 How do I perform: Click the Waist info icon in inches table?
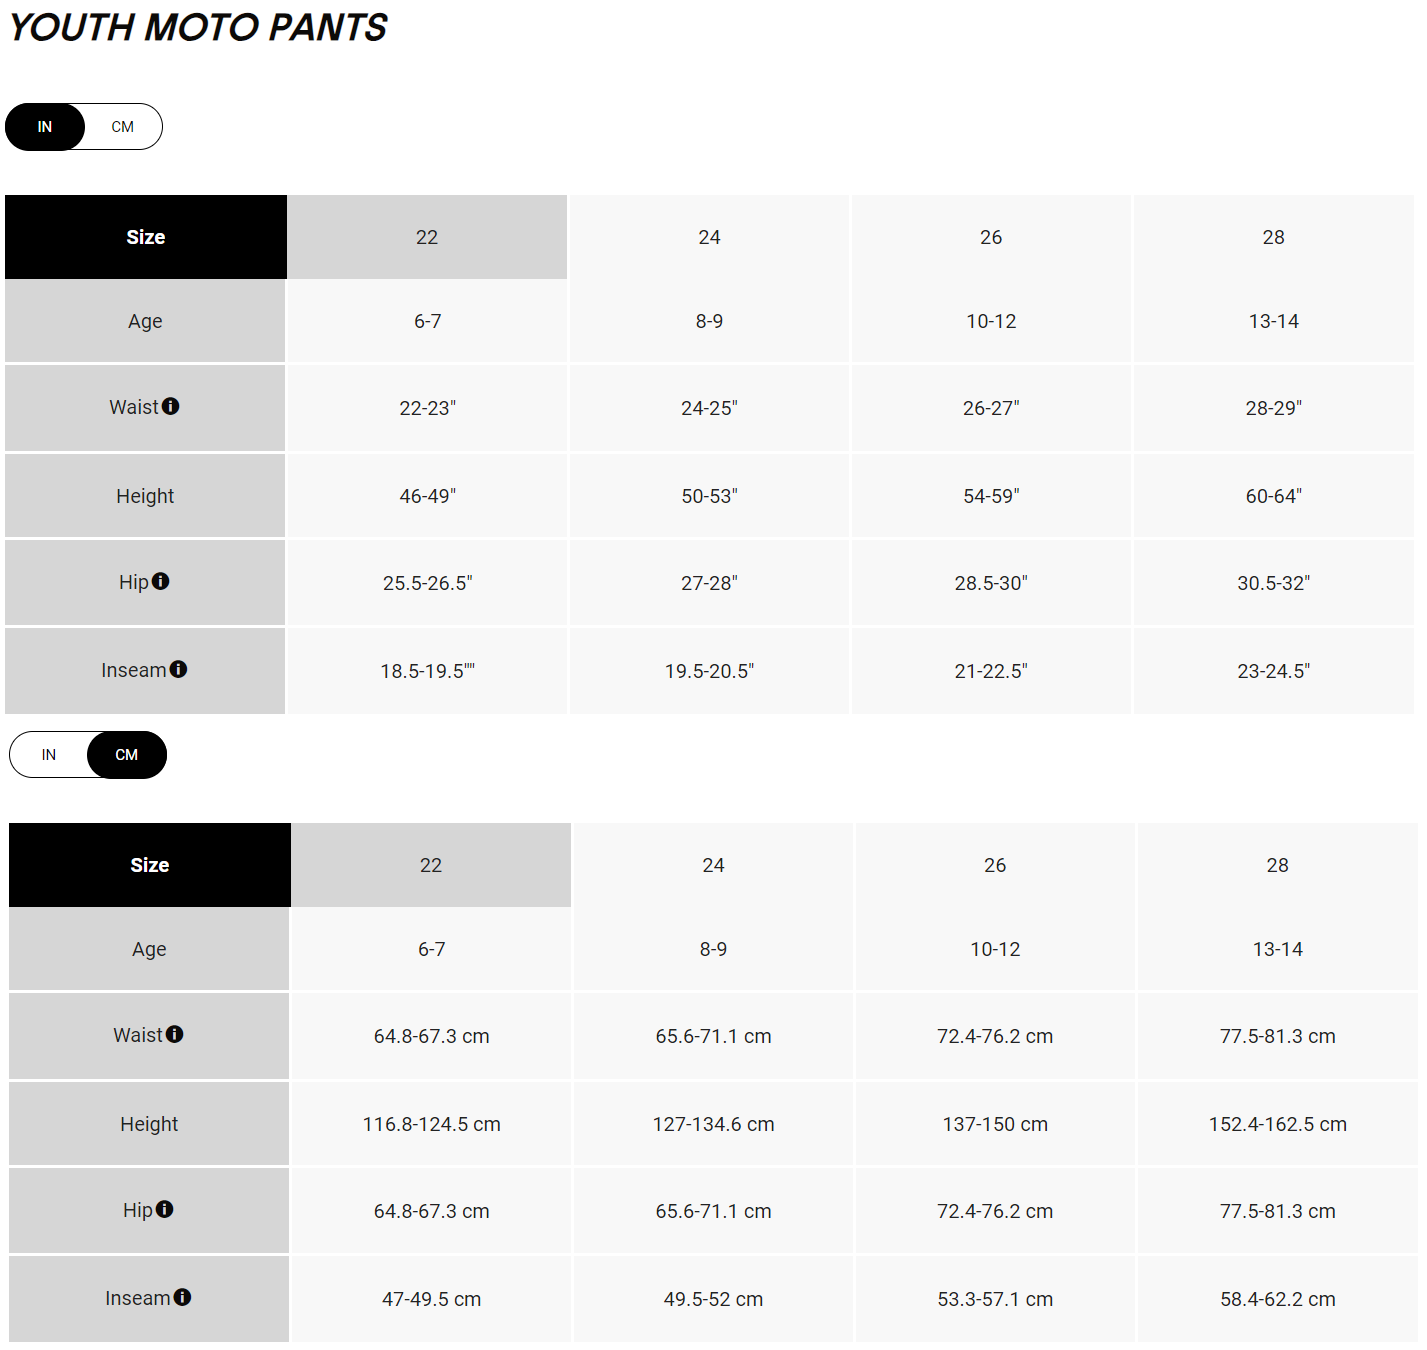click(172, 406)
